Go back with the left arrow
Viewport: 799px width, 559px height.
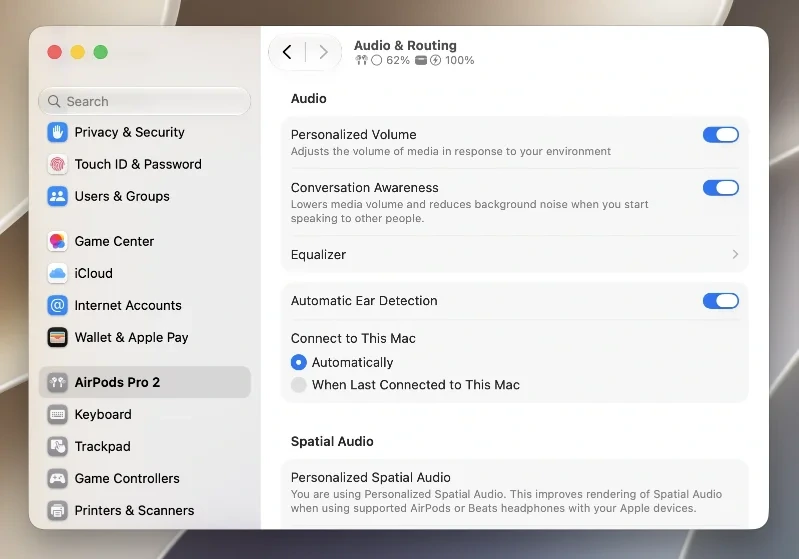pos(287,52)
